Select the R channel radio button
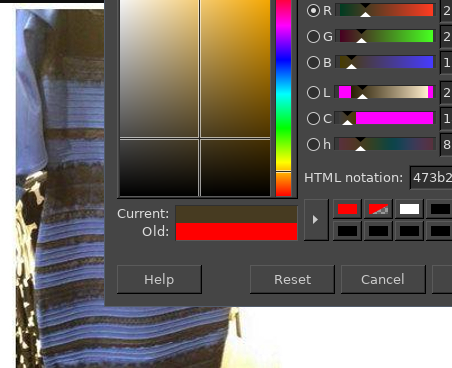Screen dimensions: 452x368 tap(313, 10)
